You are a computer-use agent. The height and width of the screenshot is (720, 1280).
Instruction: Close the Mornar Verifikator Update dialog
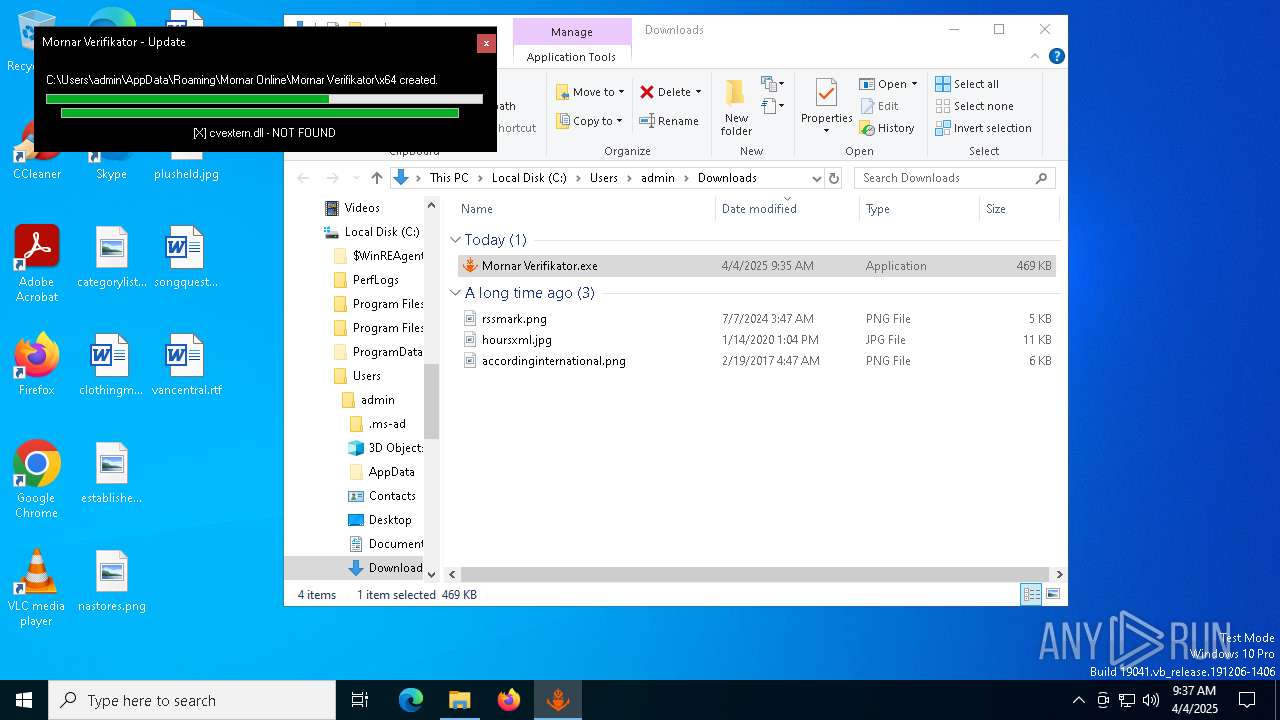click(x=486, y=43)
